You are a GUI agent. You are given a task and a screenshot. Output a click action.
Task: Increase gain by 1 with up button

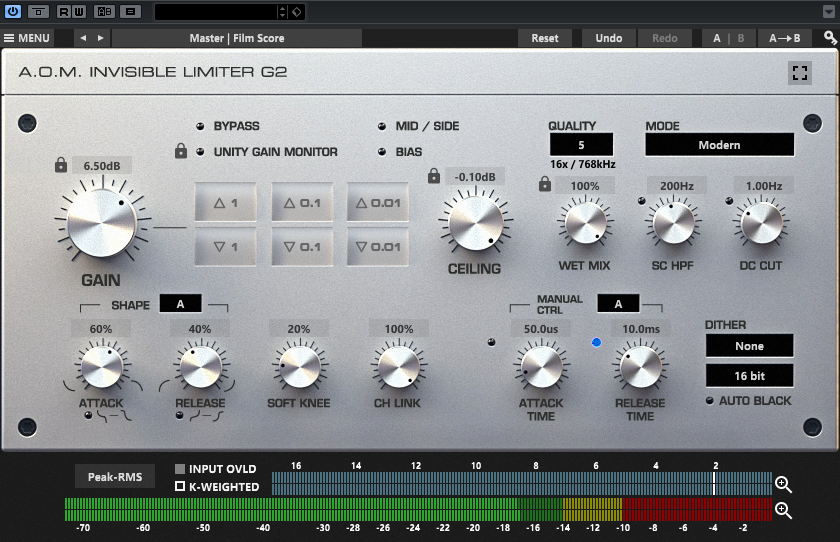point(226,203)
